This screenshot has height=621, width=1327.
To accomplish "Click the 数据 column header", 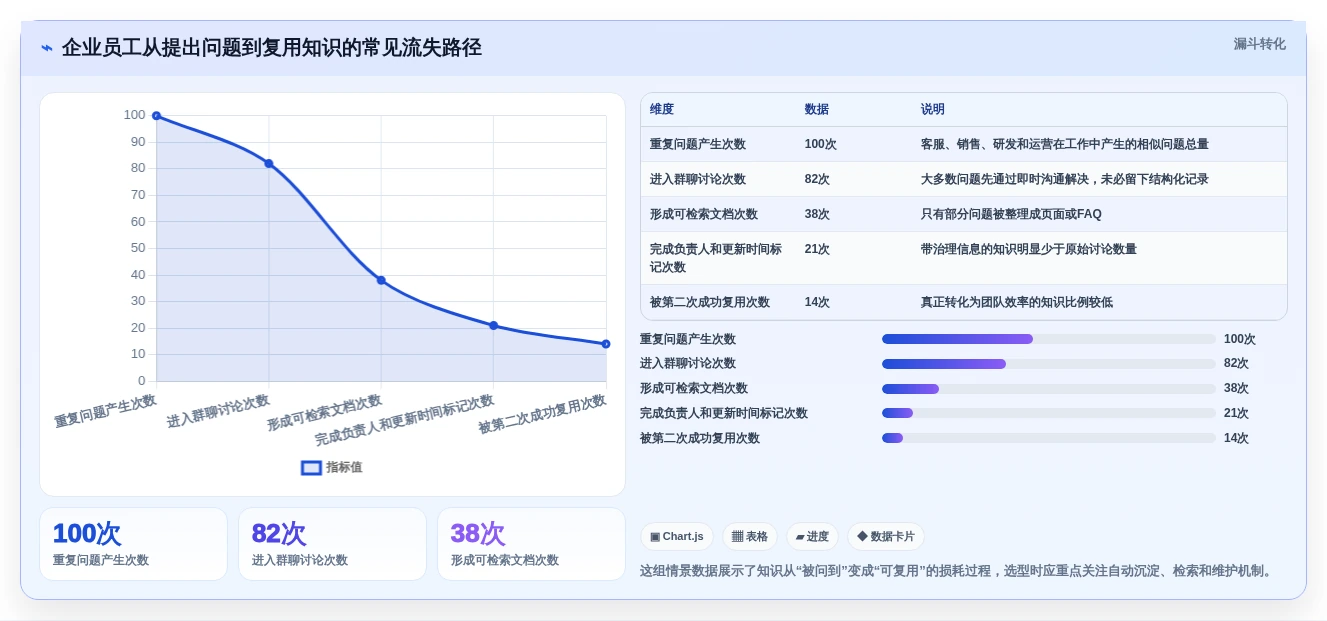I will pyautogui.click(x=816, y=109).
